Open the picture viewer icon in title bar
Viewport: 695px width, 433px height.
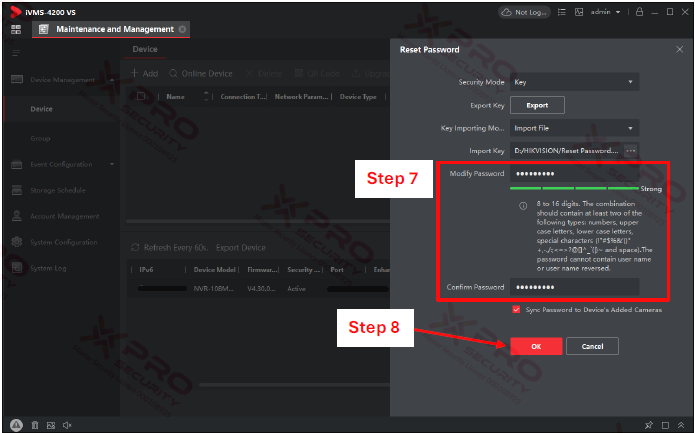579,12
